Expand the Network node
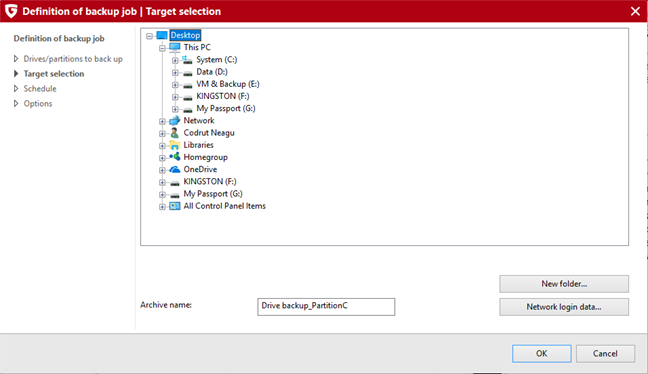648x374 pixels. click(x=162, y=121)
